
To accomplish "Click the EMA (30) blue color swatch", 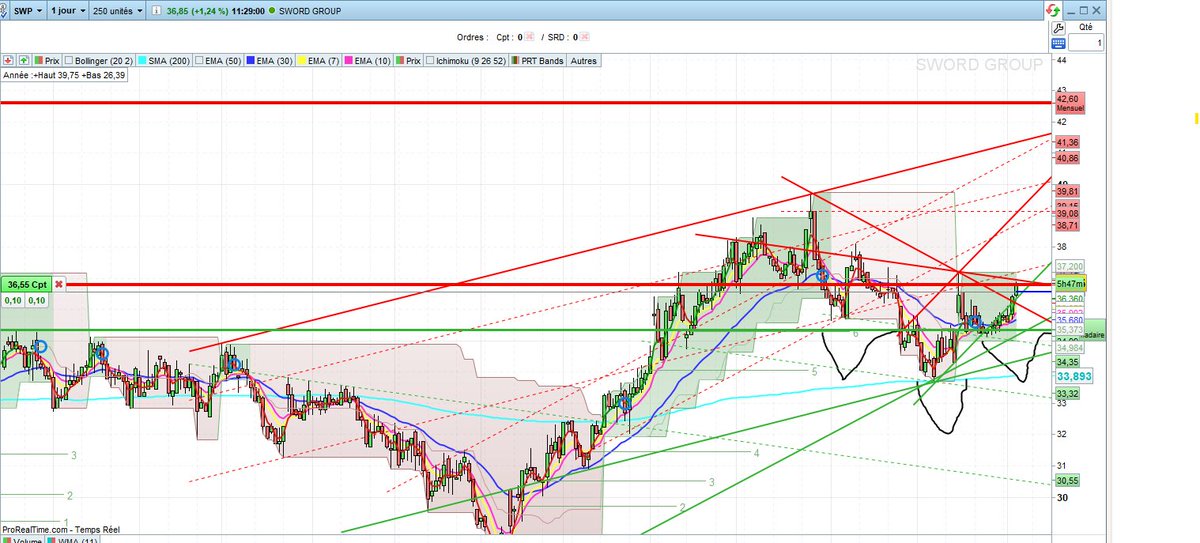I will click(249, 61).
